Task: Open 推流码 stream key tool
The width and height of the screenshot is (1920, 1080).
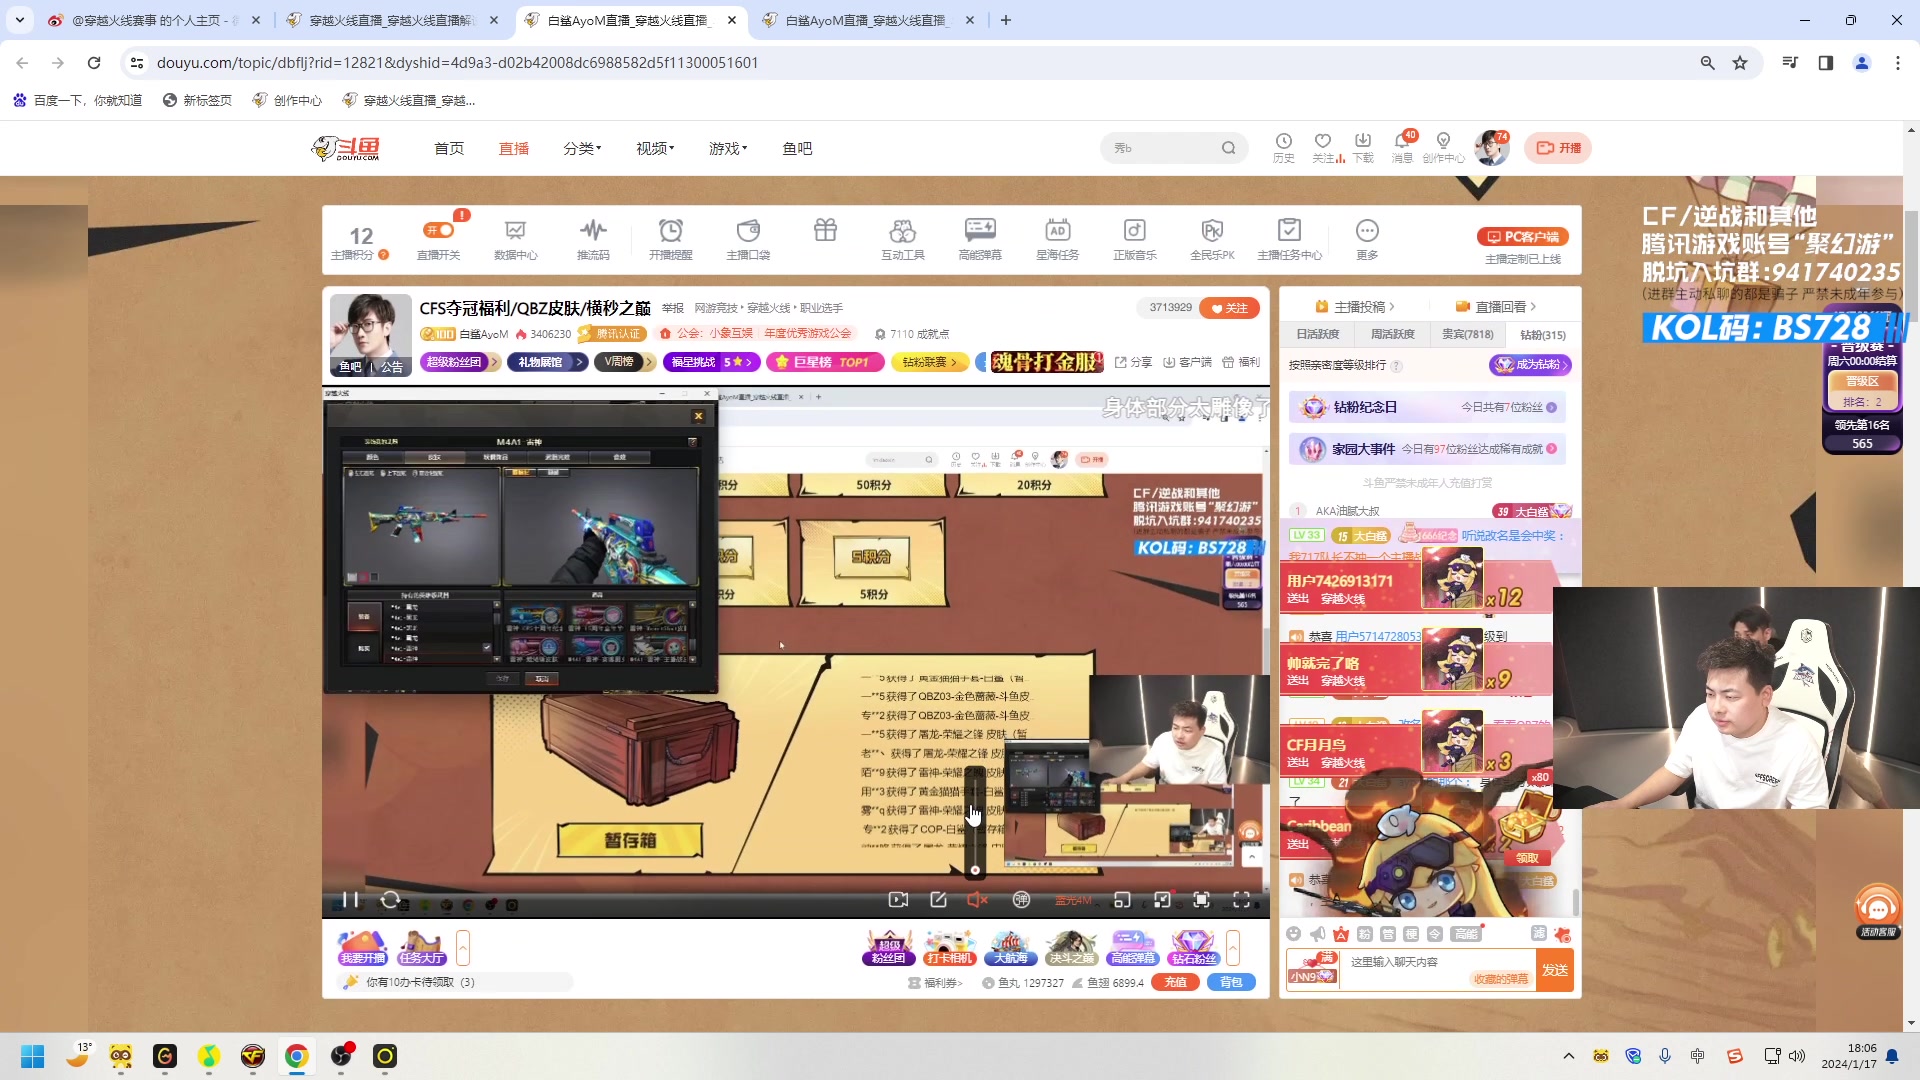Action: pyautogui.click(x=593, y=240)
